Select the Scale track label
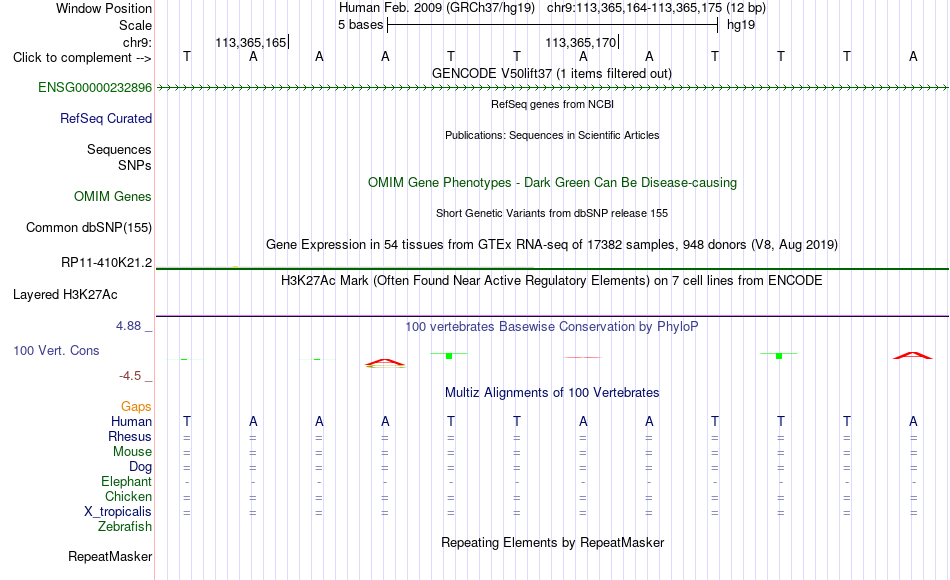Screen dimensions: 950x580 (x=135, y=25)
